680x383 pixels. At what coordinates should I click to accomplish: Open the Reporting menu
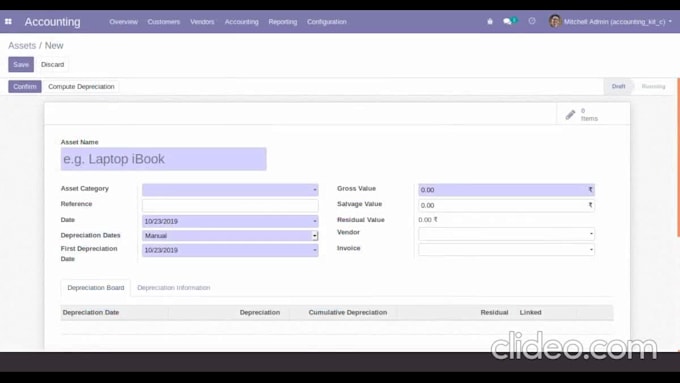(283, 22)
